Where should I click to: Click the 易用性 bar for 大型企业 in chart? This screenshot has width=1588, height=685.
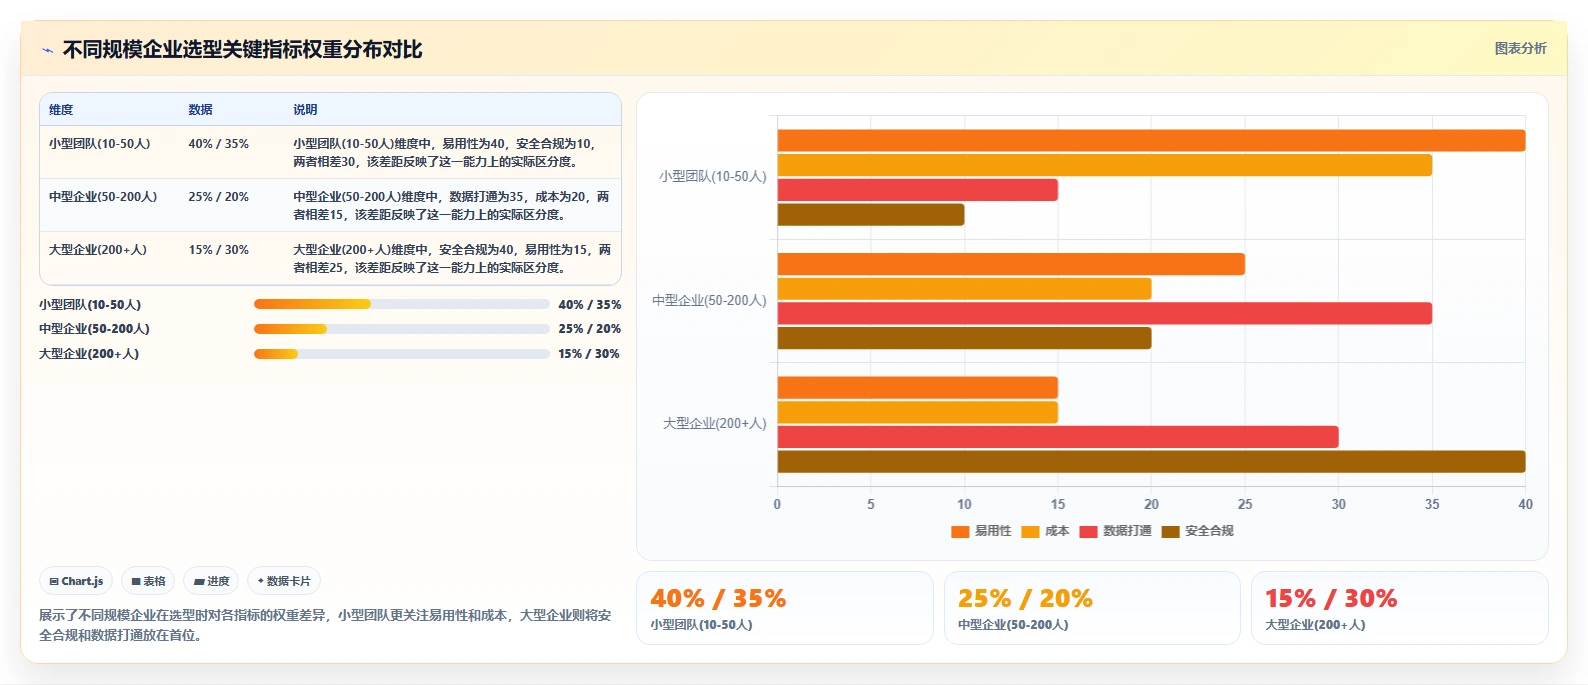[918, 388]
